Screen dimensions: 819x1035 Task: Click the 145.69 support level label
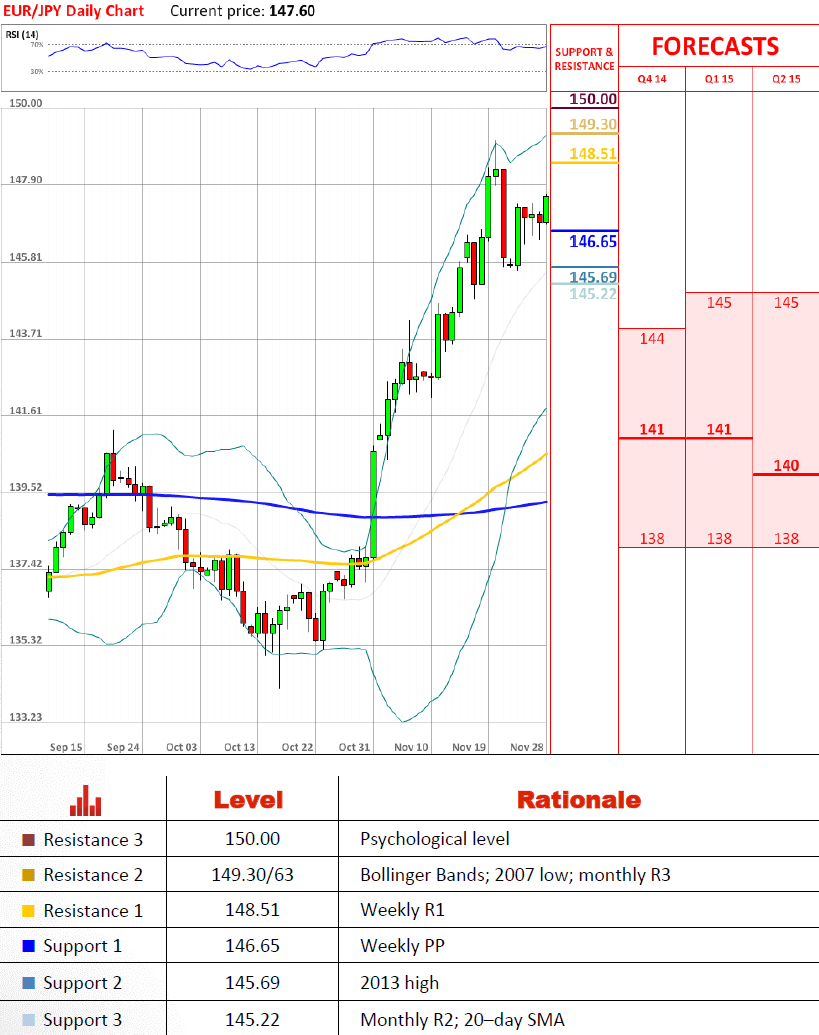[593, 277]
